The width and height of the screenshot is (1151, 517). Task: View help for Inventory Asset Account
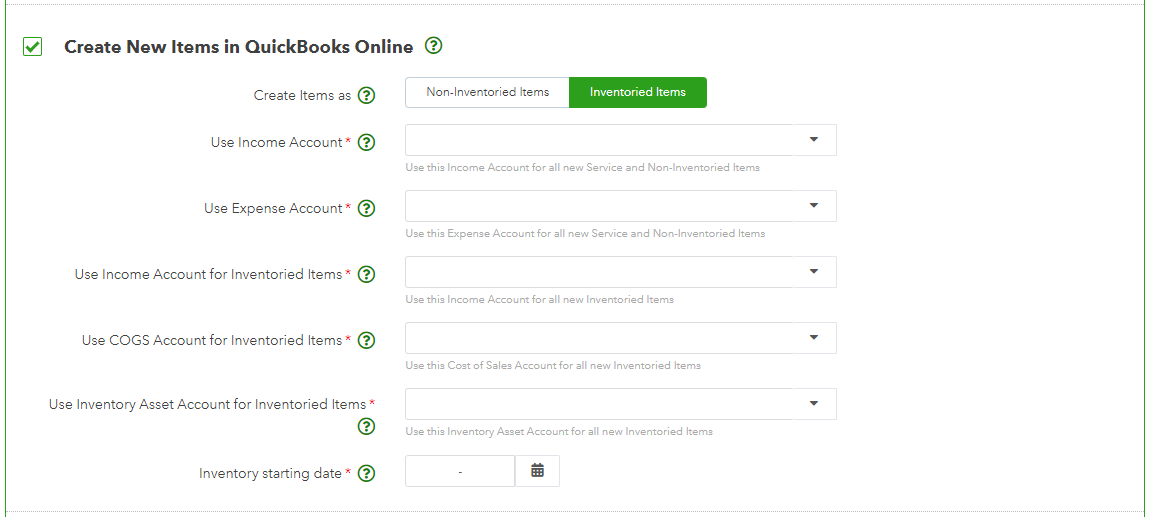click(x=366, y=427)
